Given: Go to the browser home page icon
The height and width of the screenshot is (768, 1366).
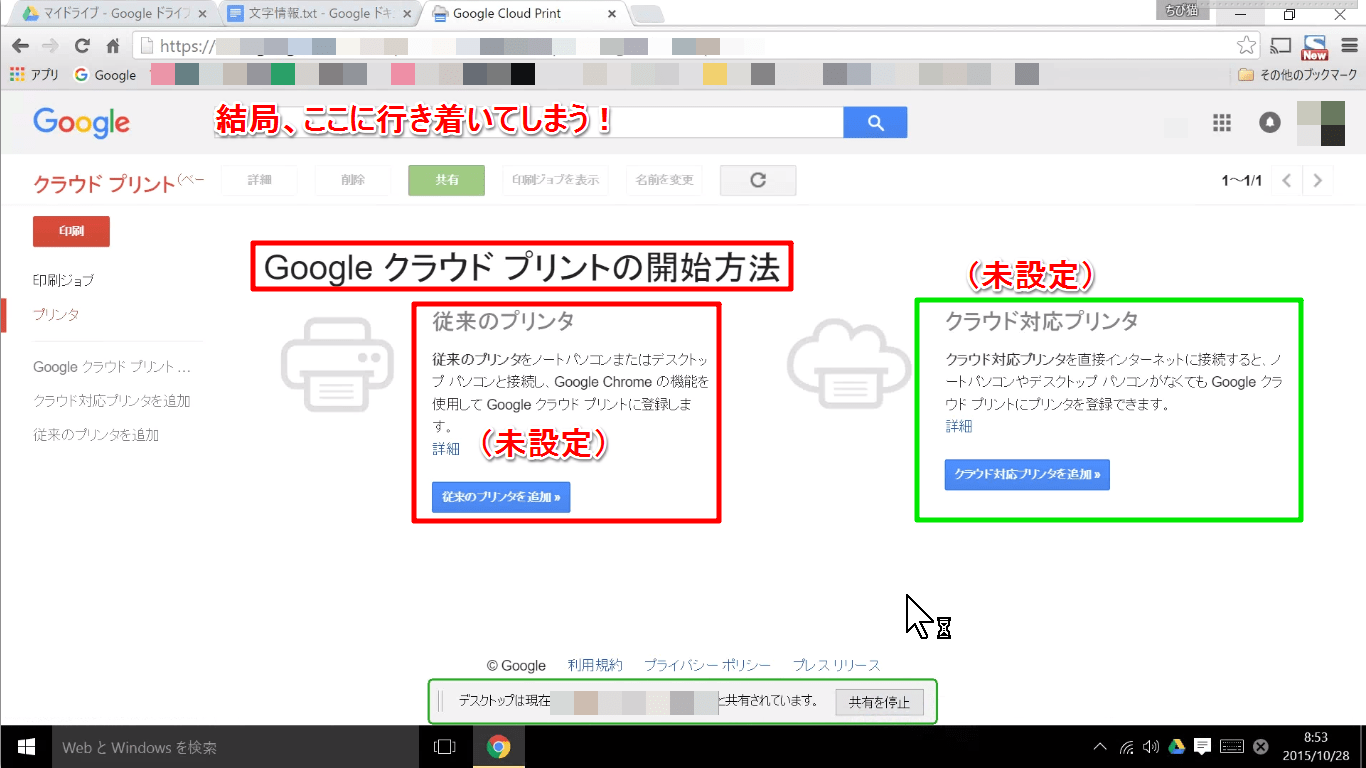Looking at the screenshot, I should [x=113, y=45].
